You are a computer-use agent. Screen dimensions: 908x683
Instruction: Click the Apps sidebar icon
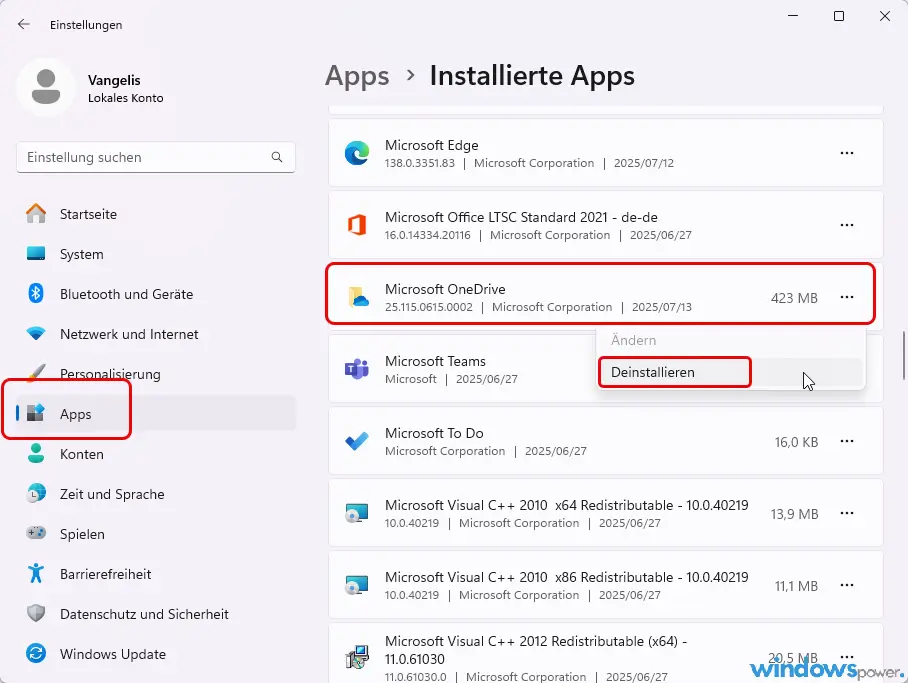click(x=36, y=413)
